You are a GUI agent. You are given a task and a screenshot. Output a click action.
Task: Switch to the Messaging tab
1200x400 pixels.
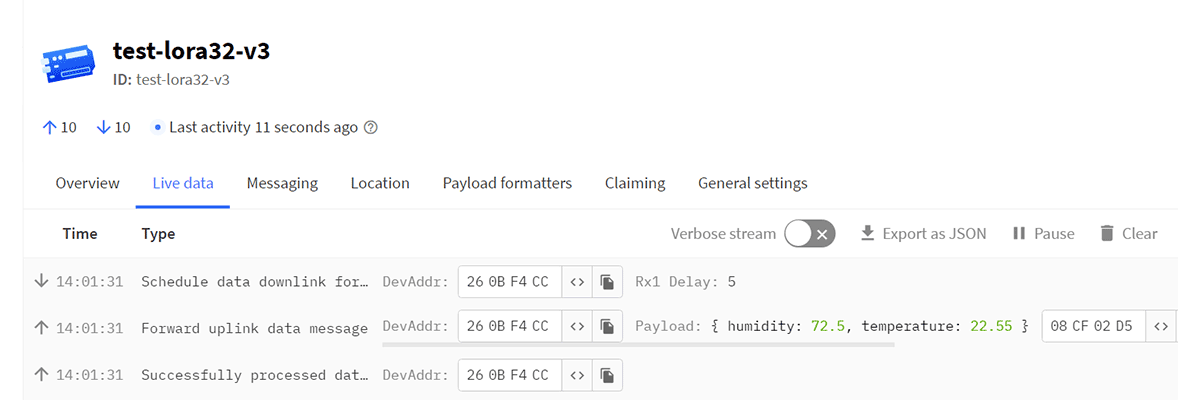(282, 183)
